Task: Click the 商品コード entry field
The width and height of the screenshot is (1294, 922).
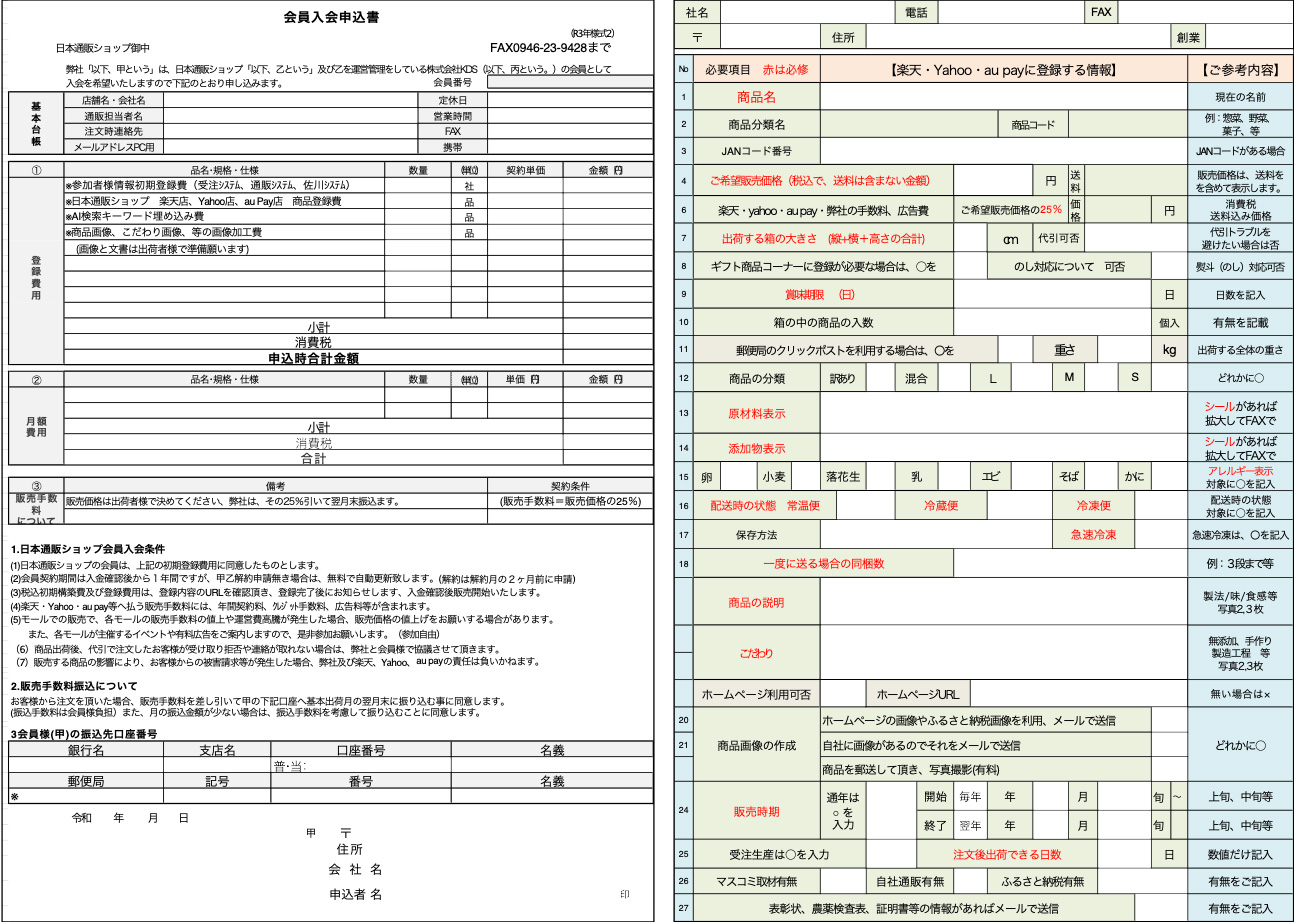Action: point(1128,125)
